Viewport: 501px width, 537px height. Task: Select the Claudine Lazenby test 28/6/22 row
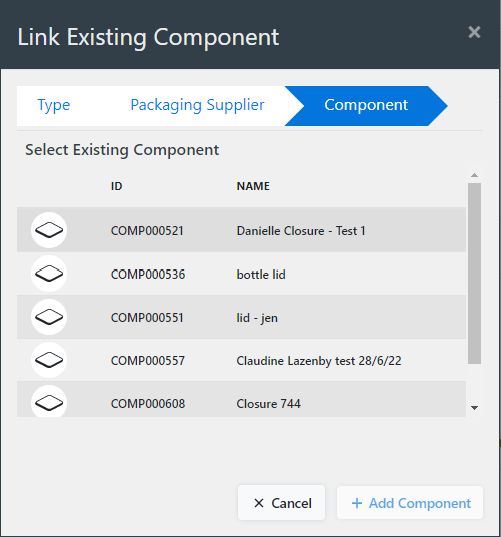241,360
